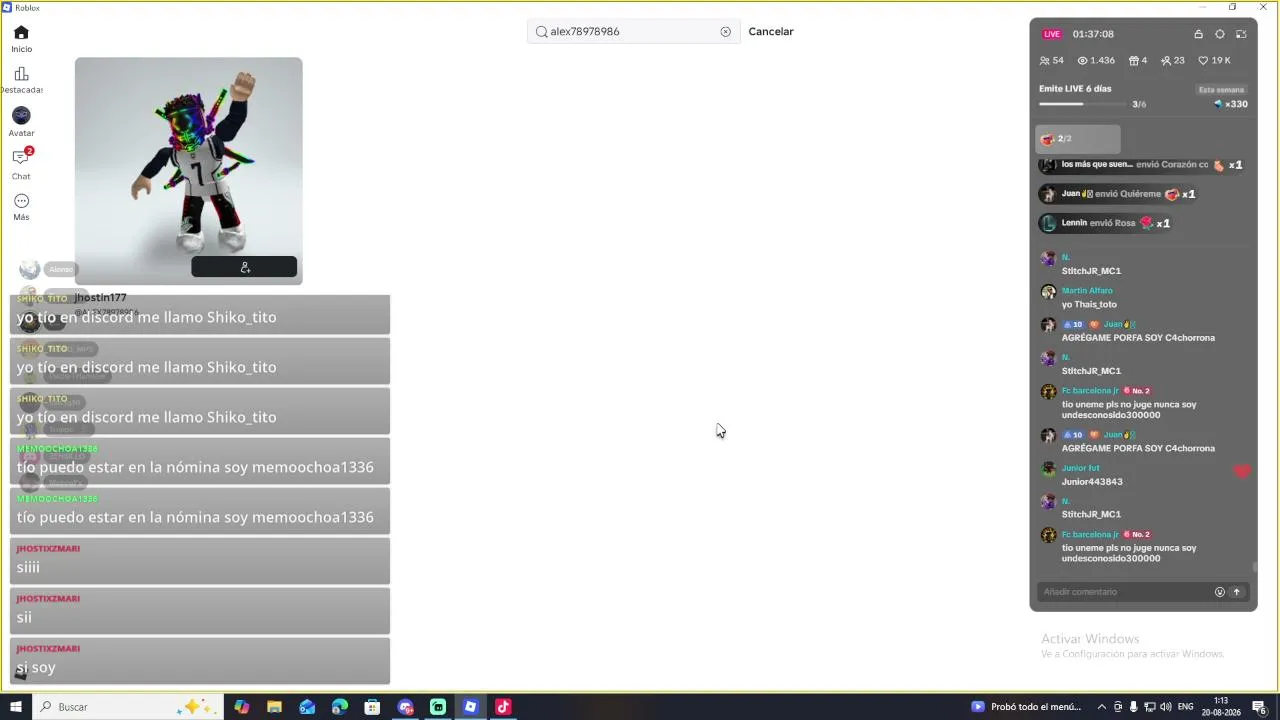Click the Emite LIVE 6 días progress bar

[x=1083, y=104]
